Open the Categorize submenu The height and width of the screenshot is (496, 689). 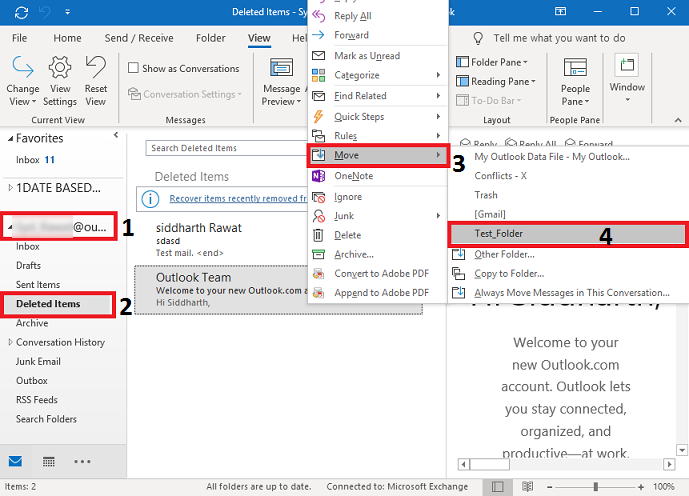[377, 75]
